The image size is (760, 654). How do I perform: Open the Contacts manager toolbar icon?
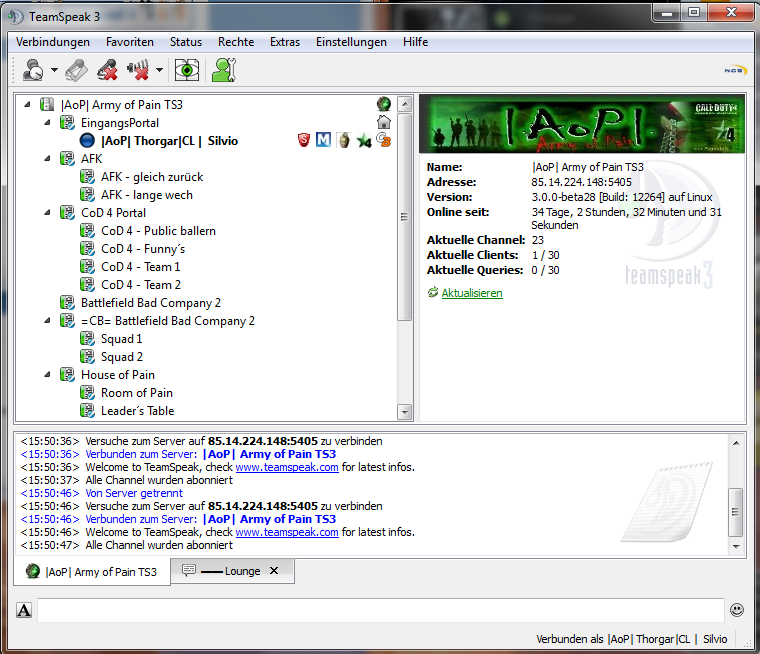pos(224,70)
